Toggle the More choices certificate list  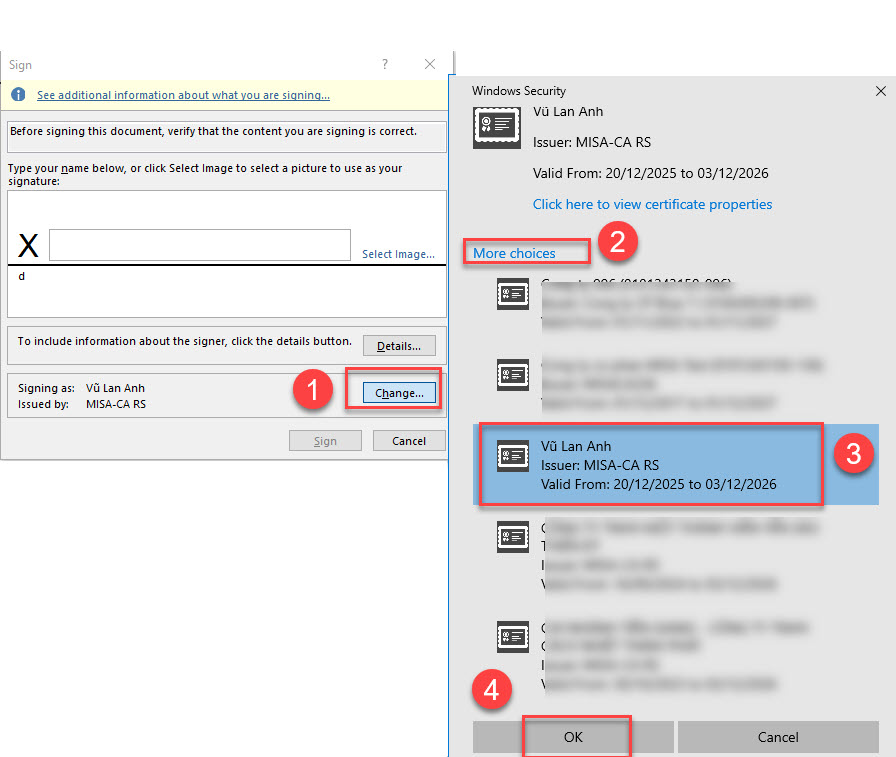[x=514, y=253]
